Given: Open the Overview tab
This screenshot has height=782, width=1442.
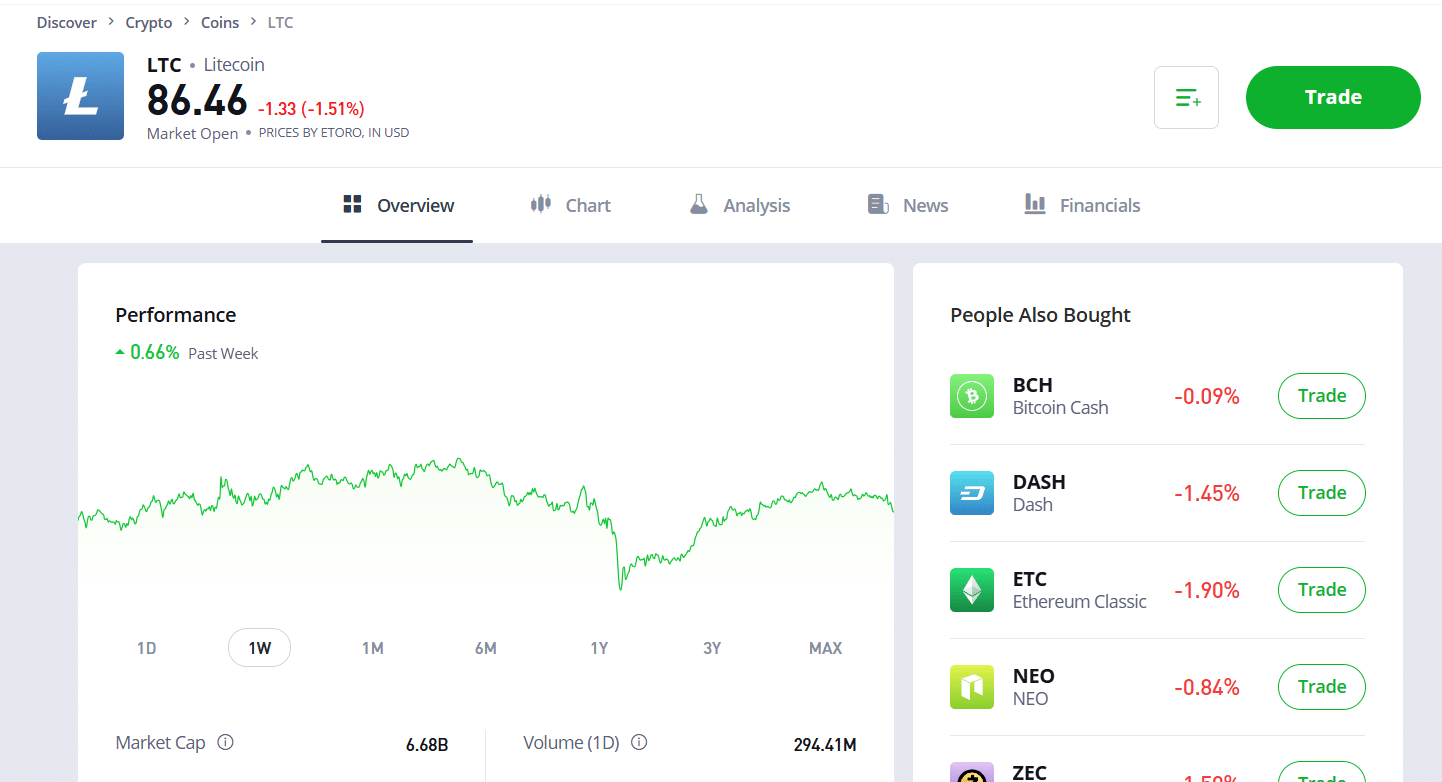Looking at the screenshot, I should pos(397,205).
